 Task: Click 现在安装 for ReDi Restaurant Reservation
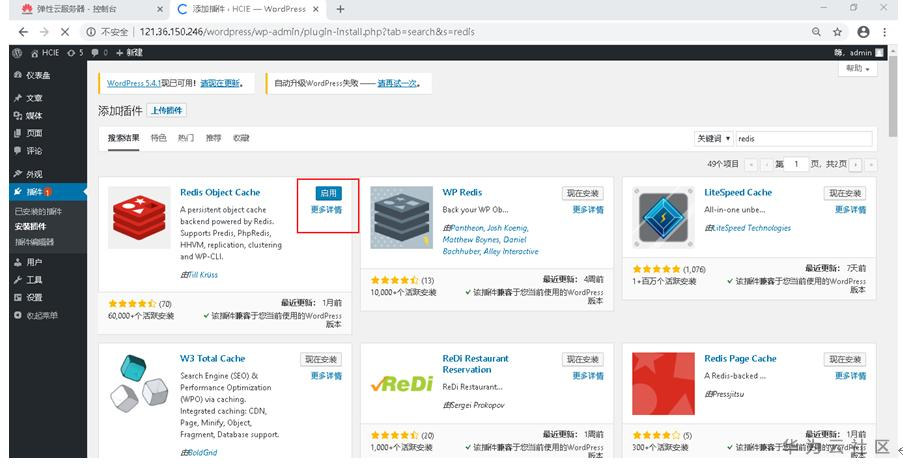[583, 360]
